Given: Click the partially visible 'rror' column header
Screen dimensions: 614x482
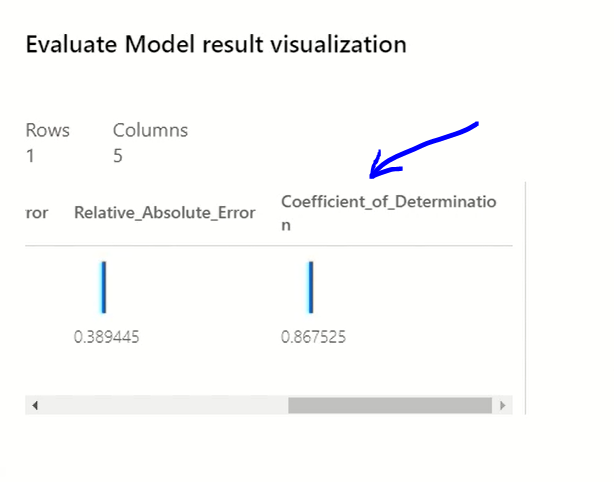Looking at the screenshot, I should (37, 213).
